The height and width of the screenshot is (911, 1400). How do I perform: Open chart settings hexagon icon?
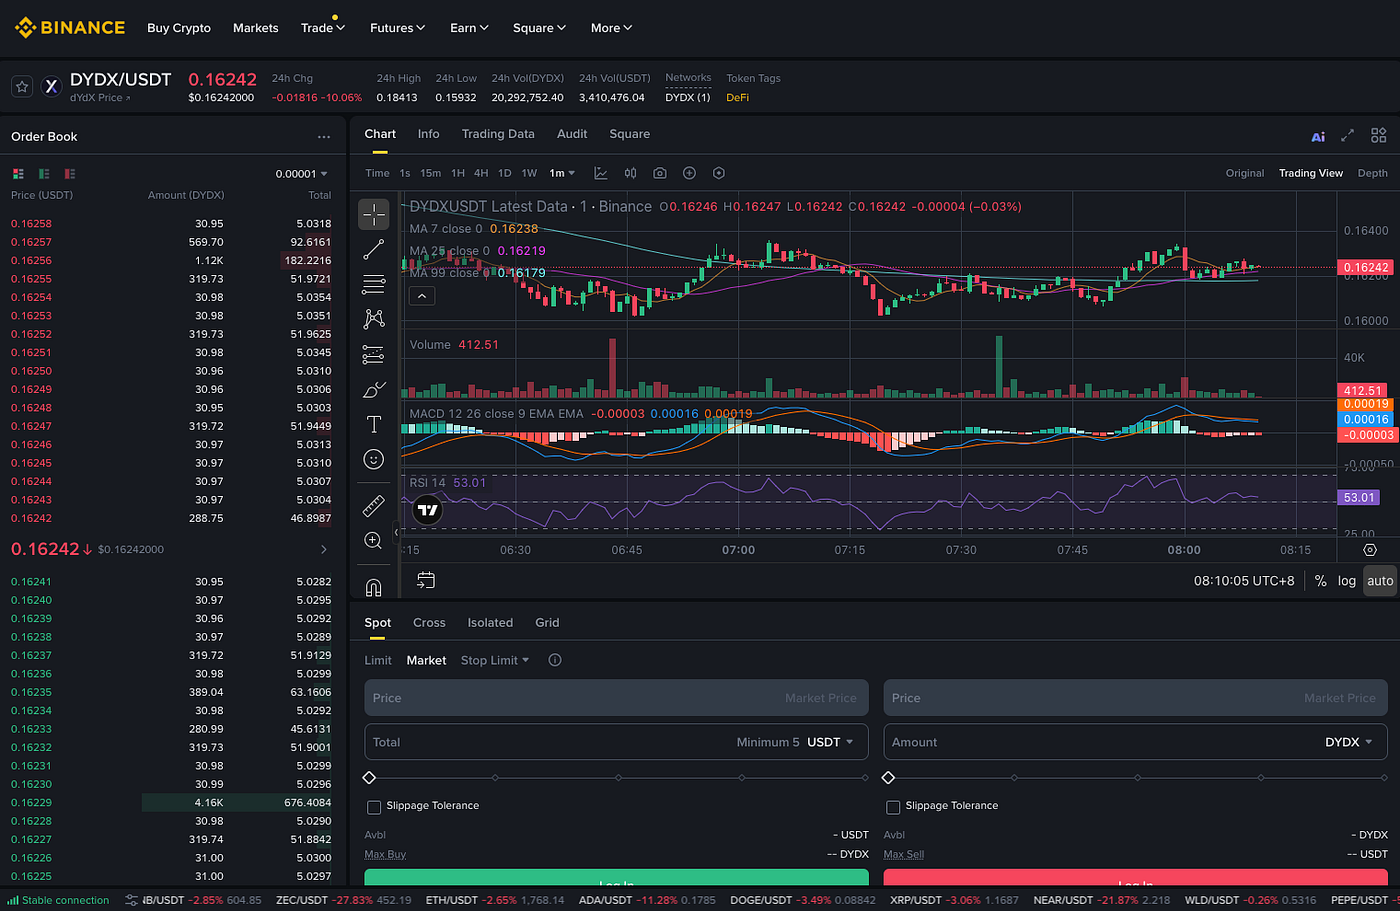click(719, 173)
